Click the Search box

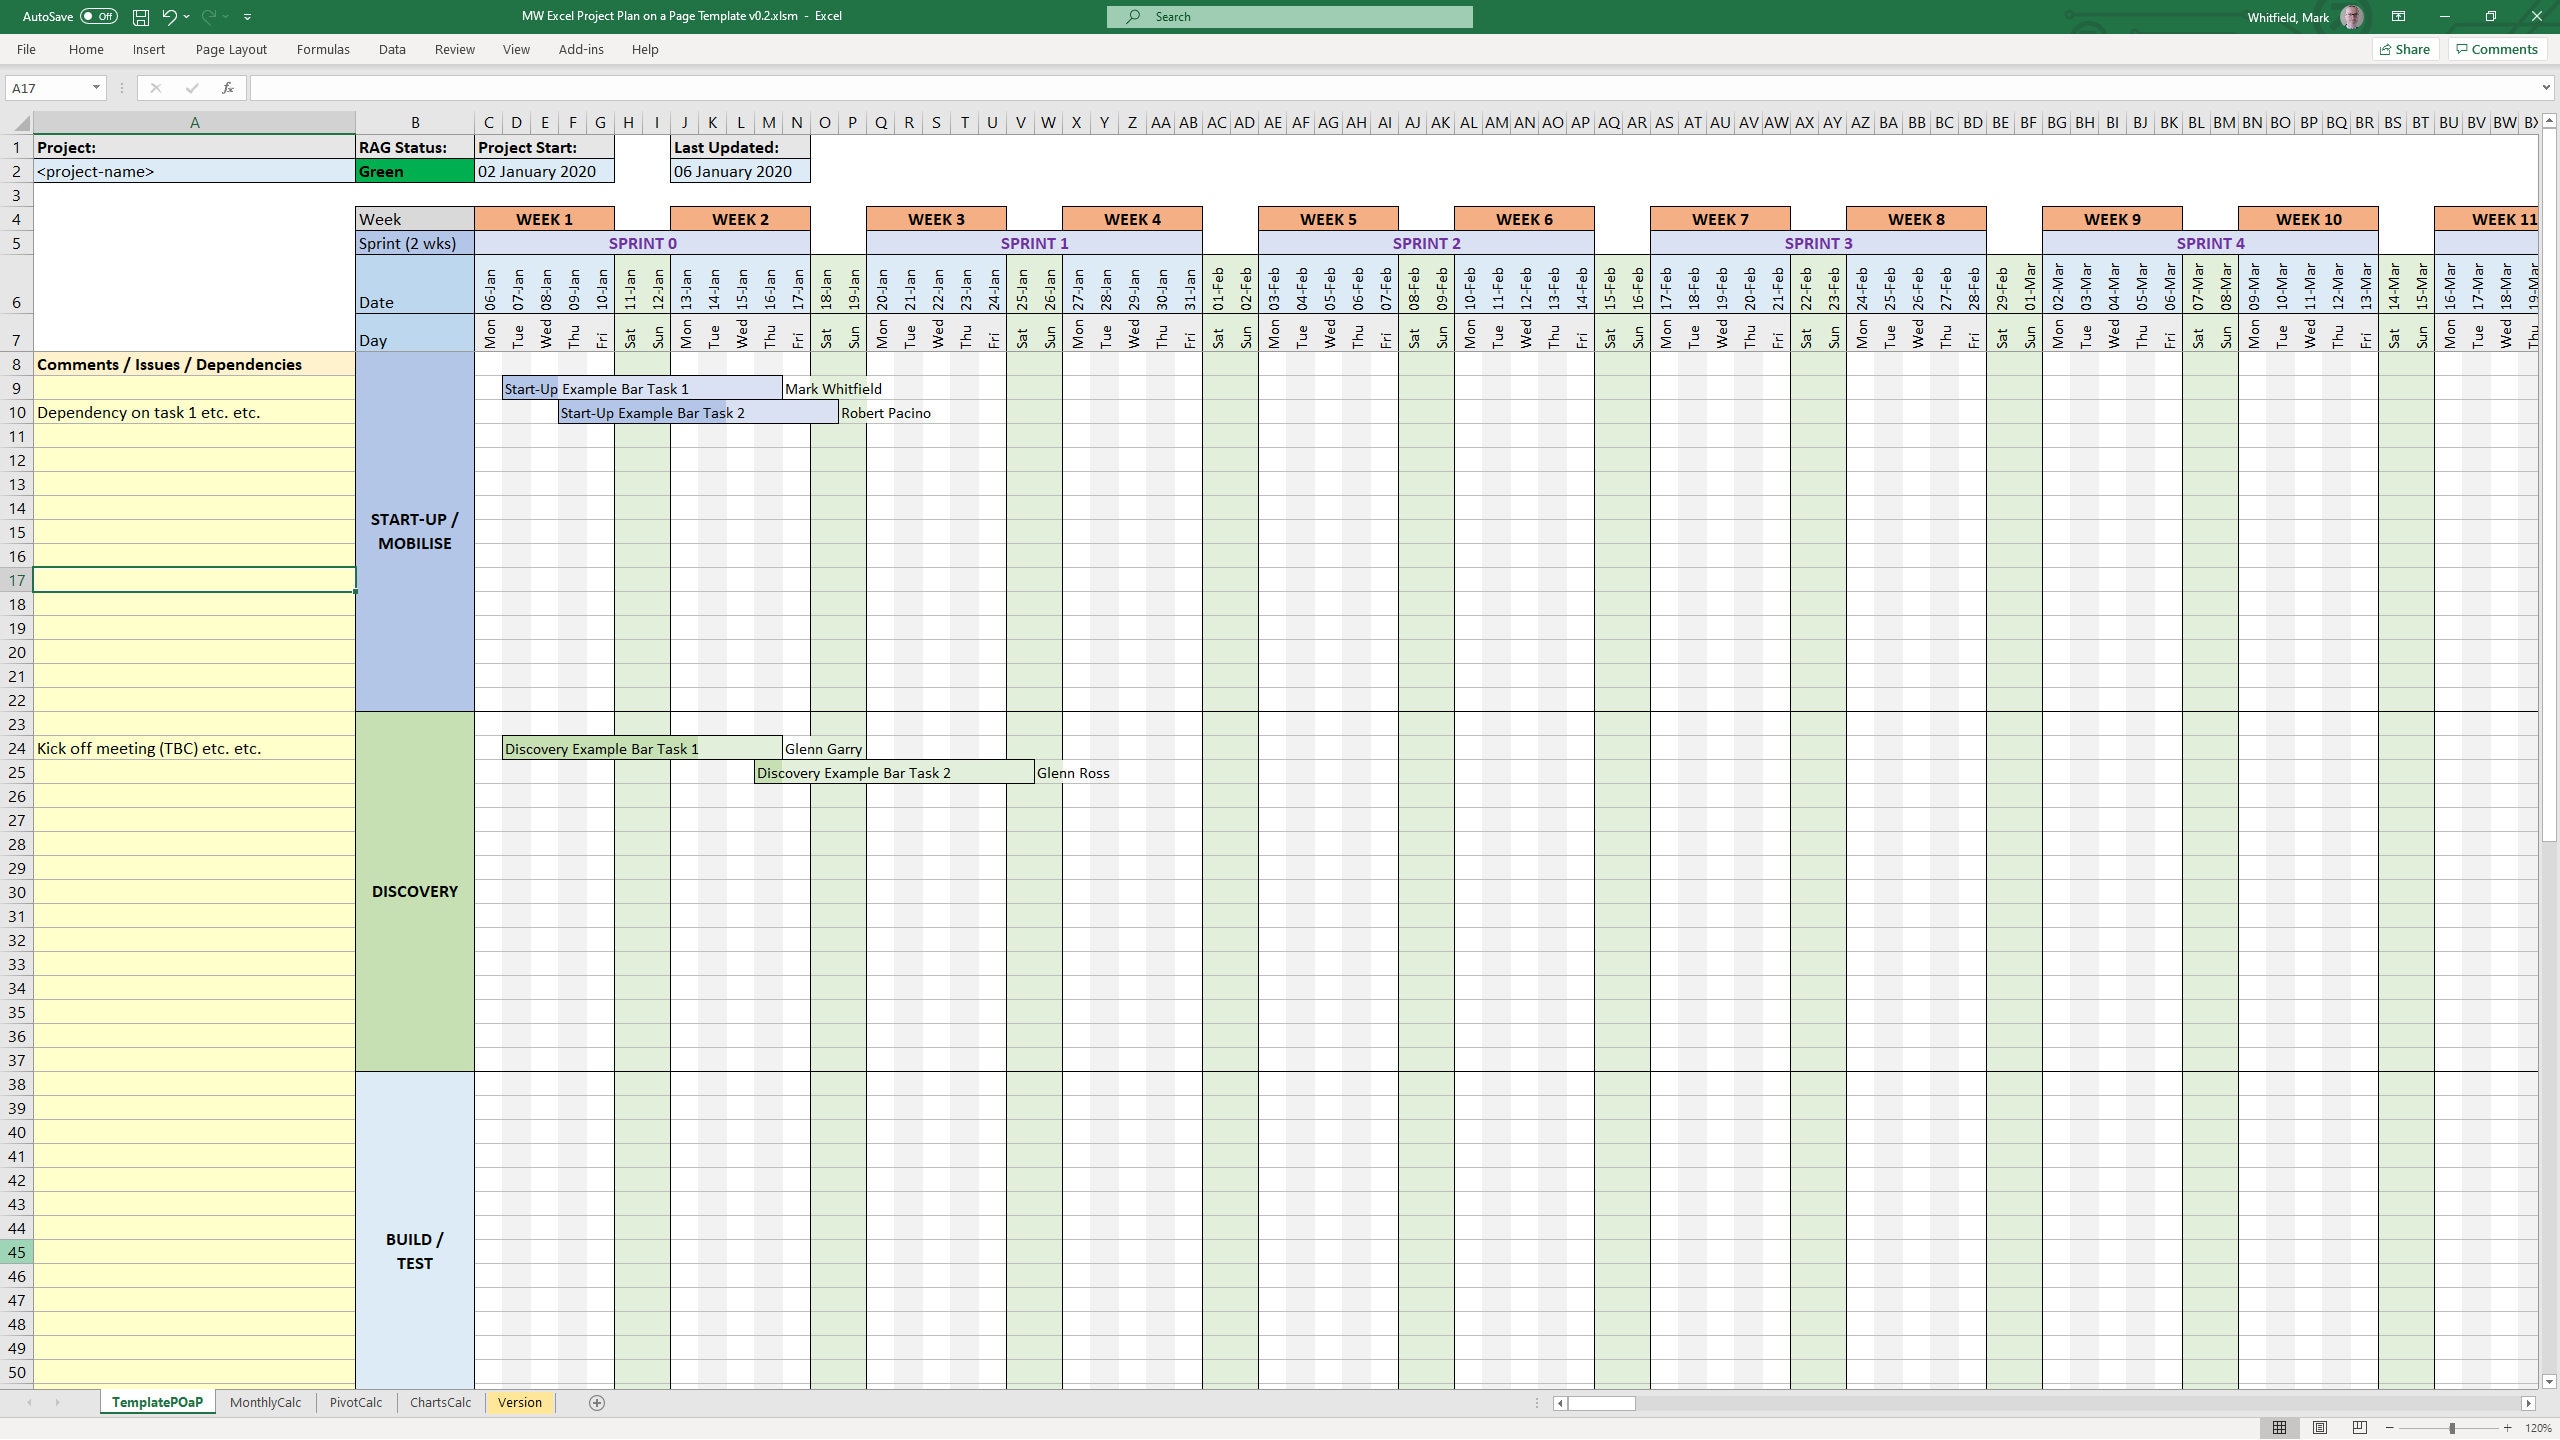1288,16
